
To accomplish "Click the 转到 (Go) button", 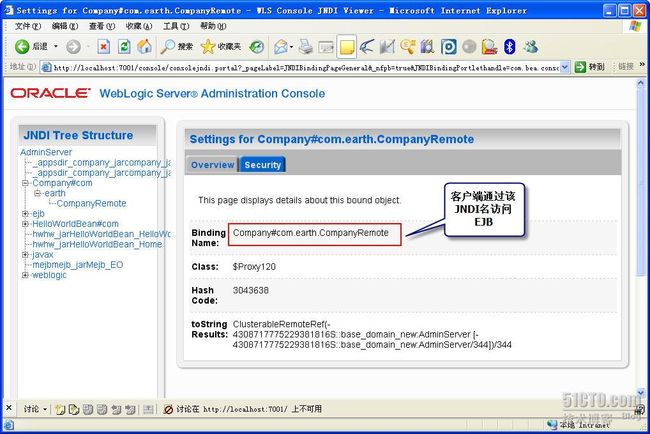I will pos(589,67).
